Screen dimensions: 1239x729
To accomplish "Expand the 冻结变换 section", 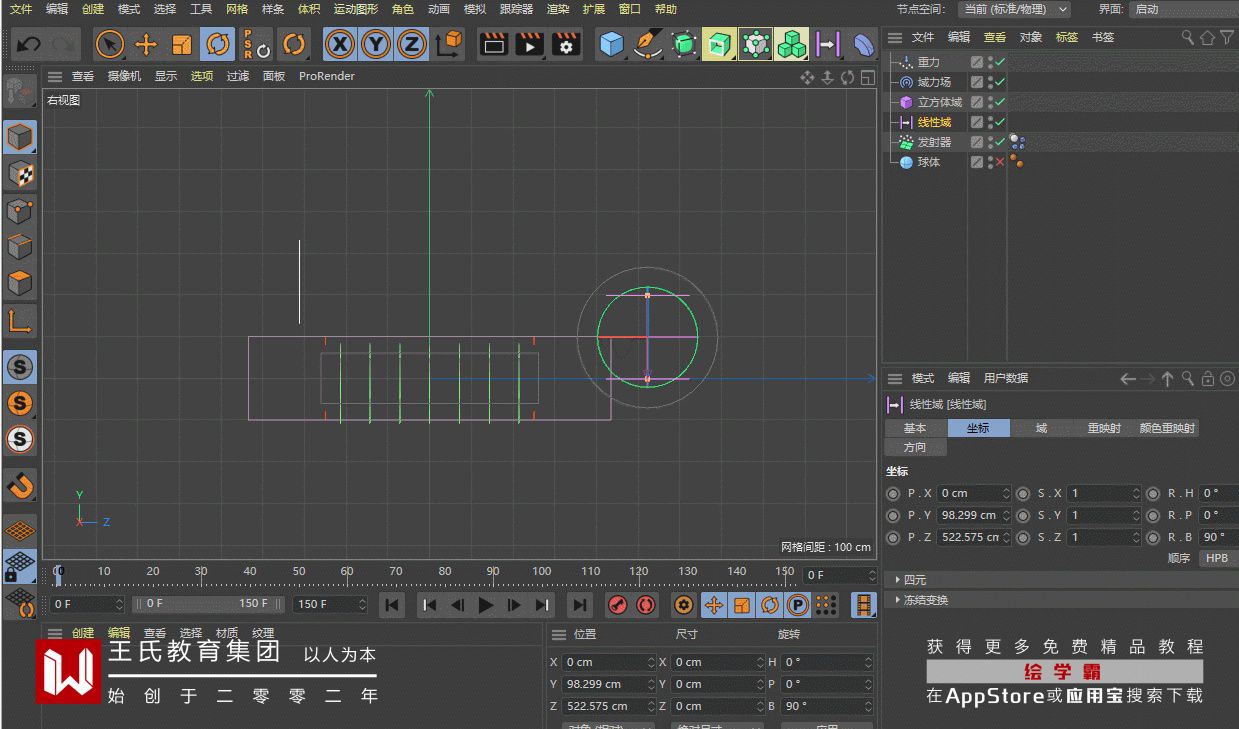I will click(x=925, y=600).
